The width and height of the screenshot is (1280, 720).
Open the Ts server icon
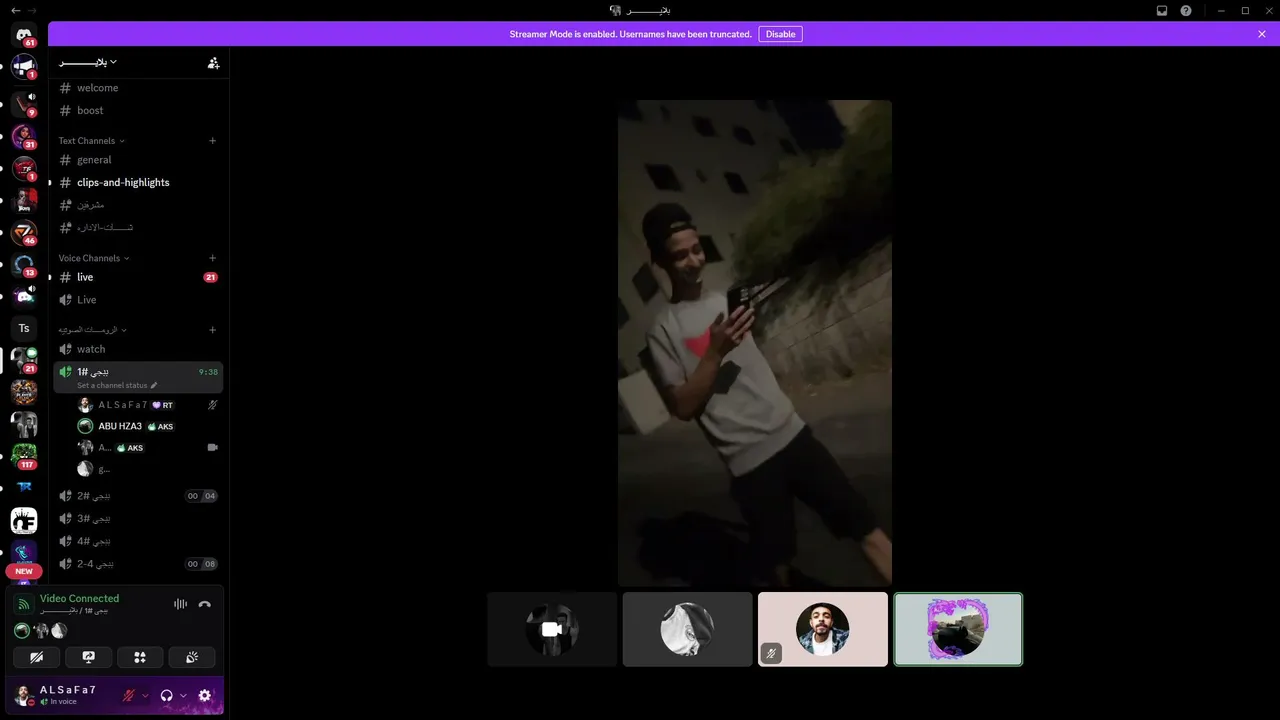coord(24,328)
